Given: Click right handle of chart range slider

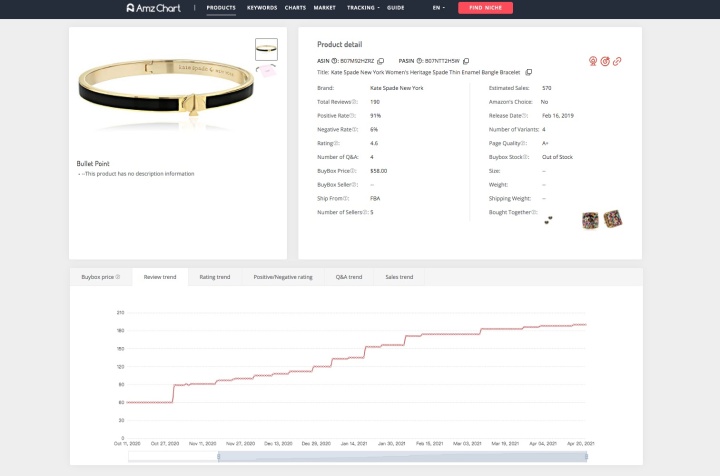Looking at the screenshot, I should [x=586, y=456].
